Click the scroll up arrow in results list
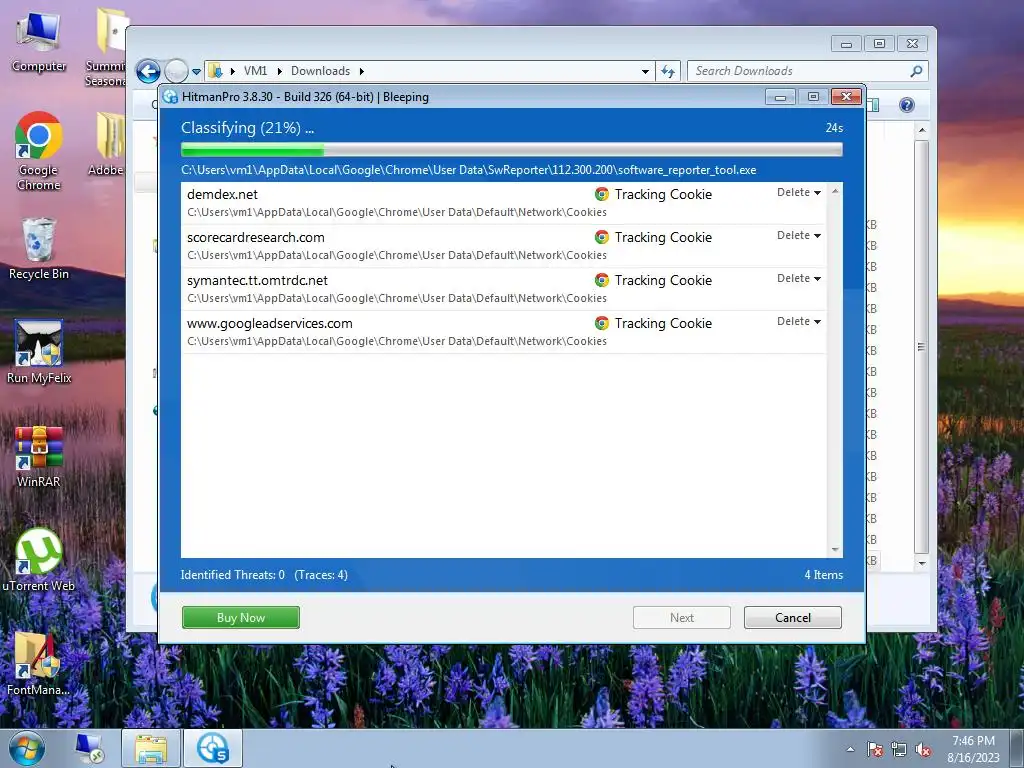 coord(835,191)
